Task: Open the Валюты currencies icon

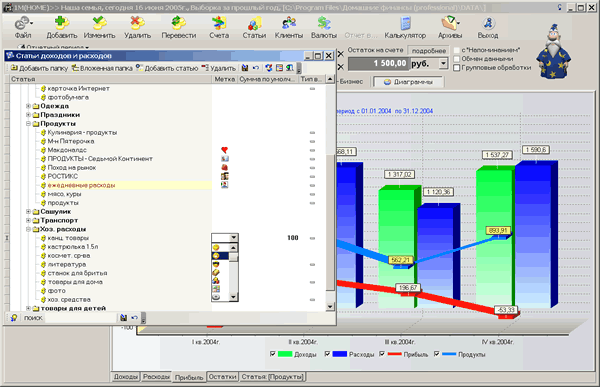Action: 324,23
